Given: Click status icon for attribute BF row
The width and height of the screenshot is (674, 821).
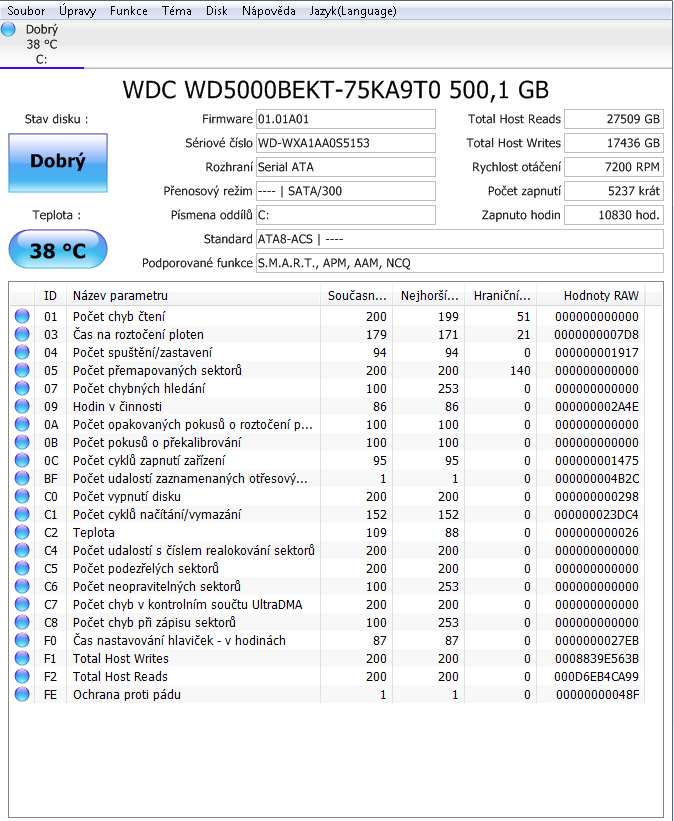Looking at the screenshot, I should [x=22, y=478].
